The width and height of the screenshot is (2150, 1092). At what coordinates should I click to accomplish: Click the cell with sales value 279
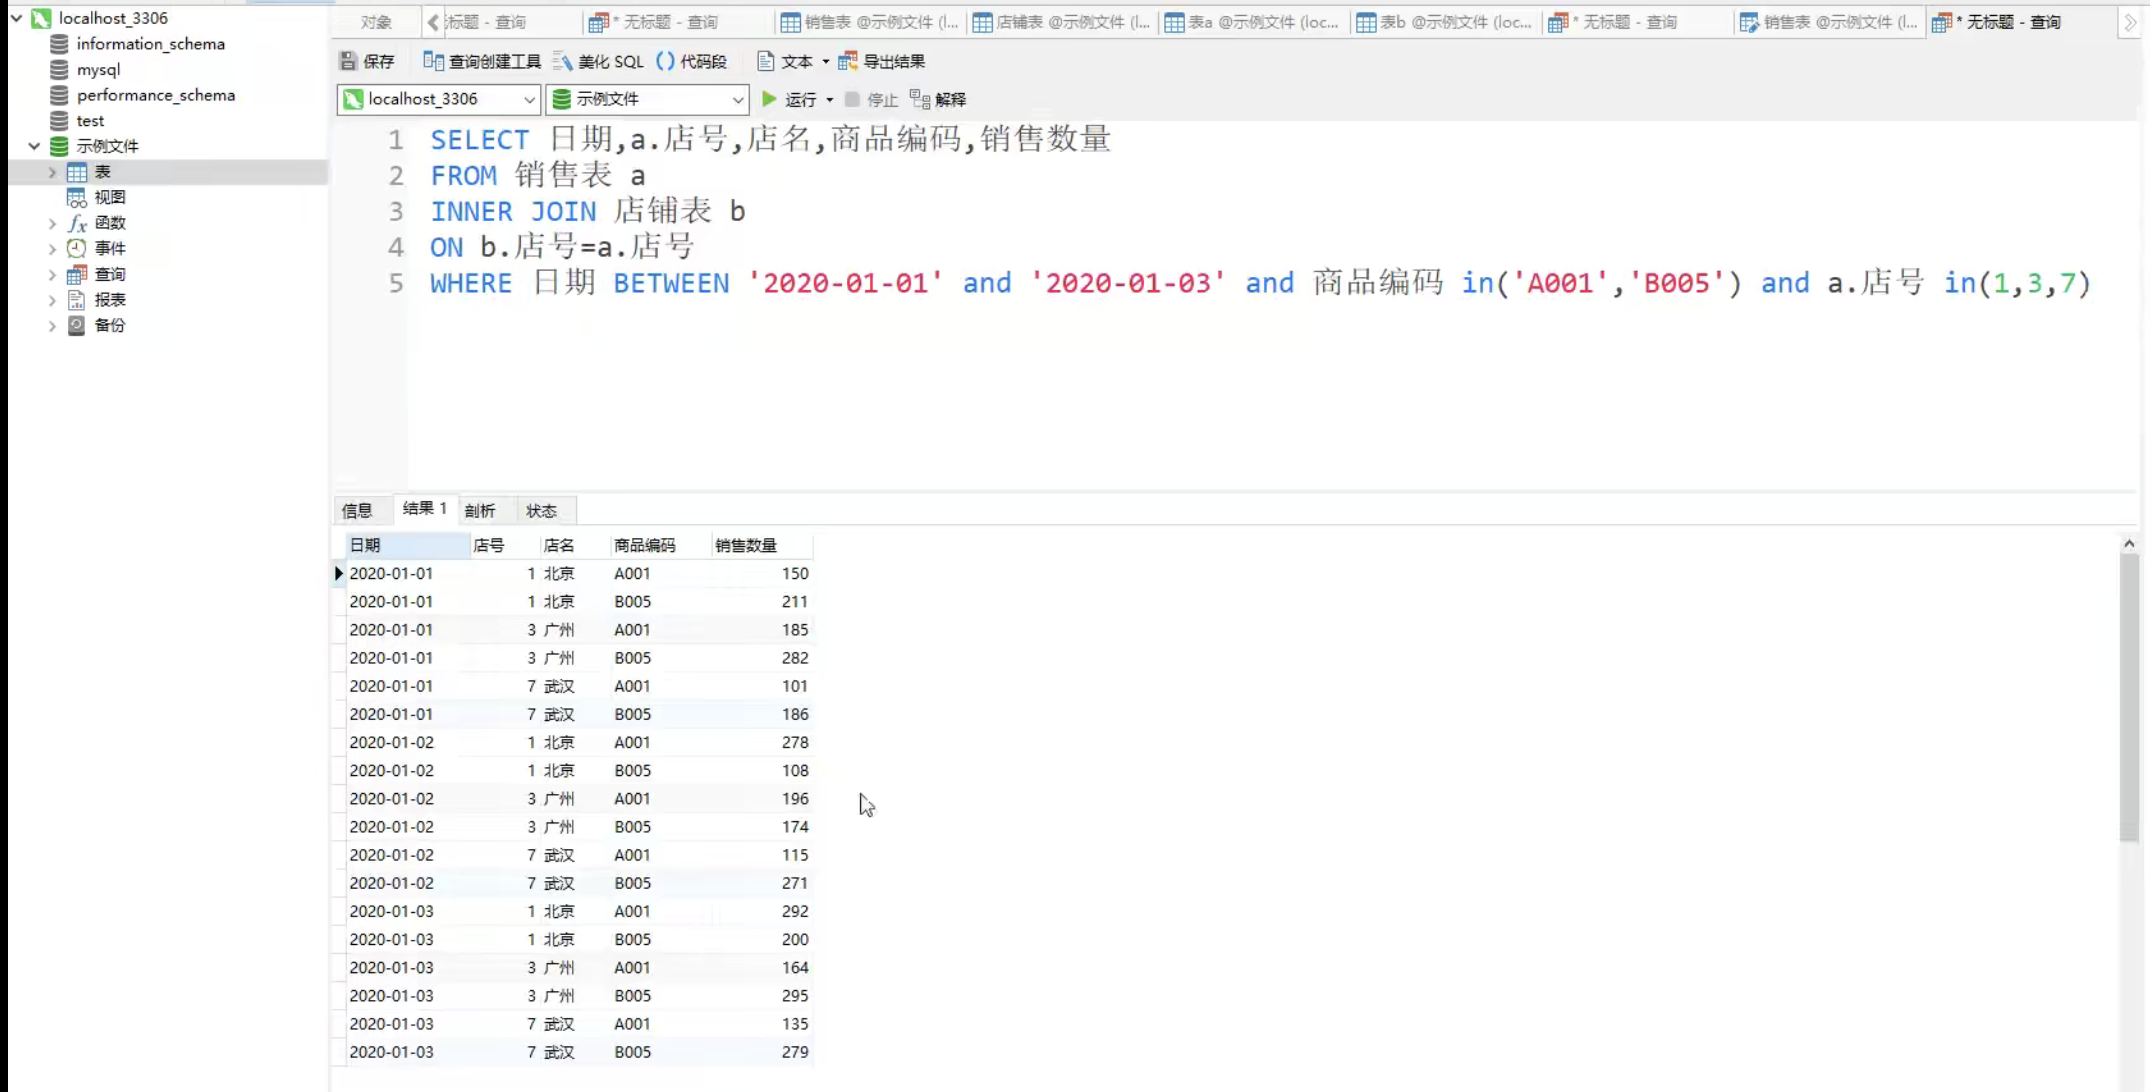point(761,1052)
